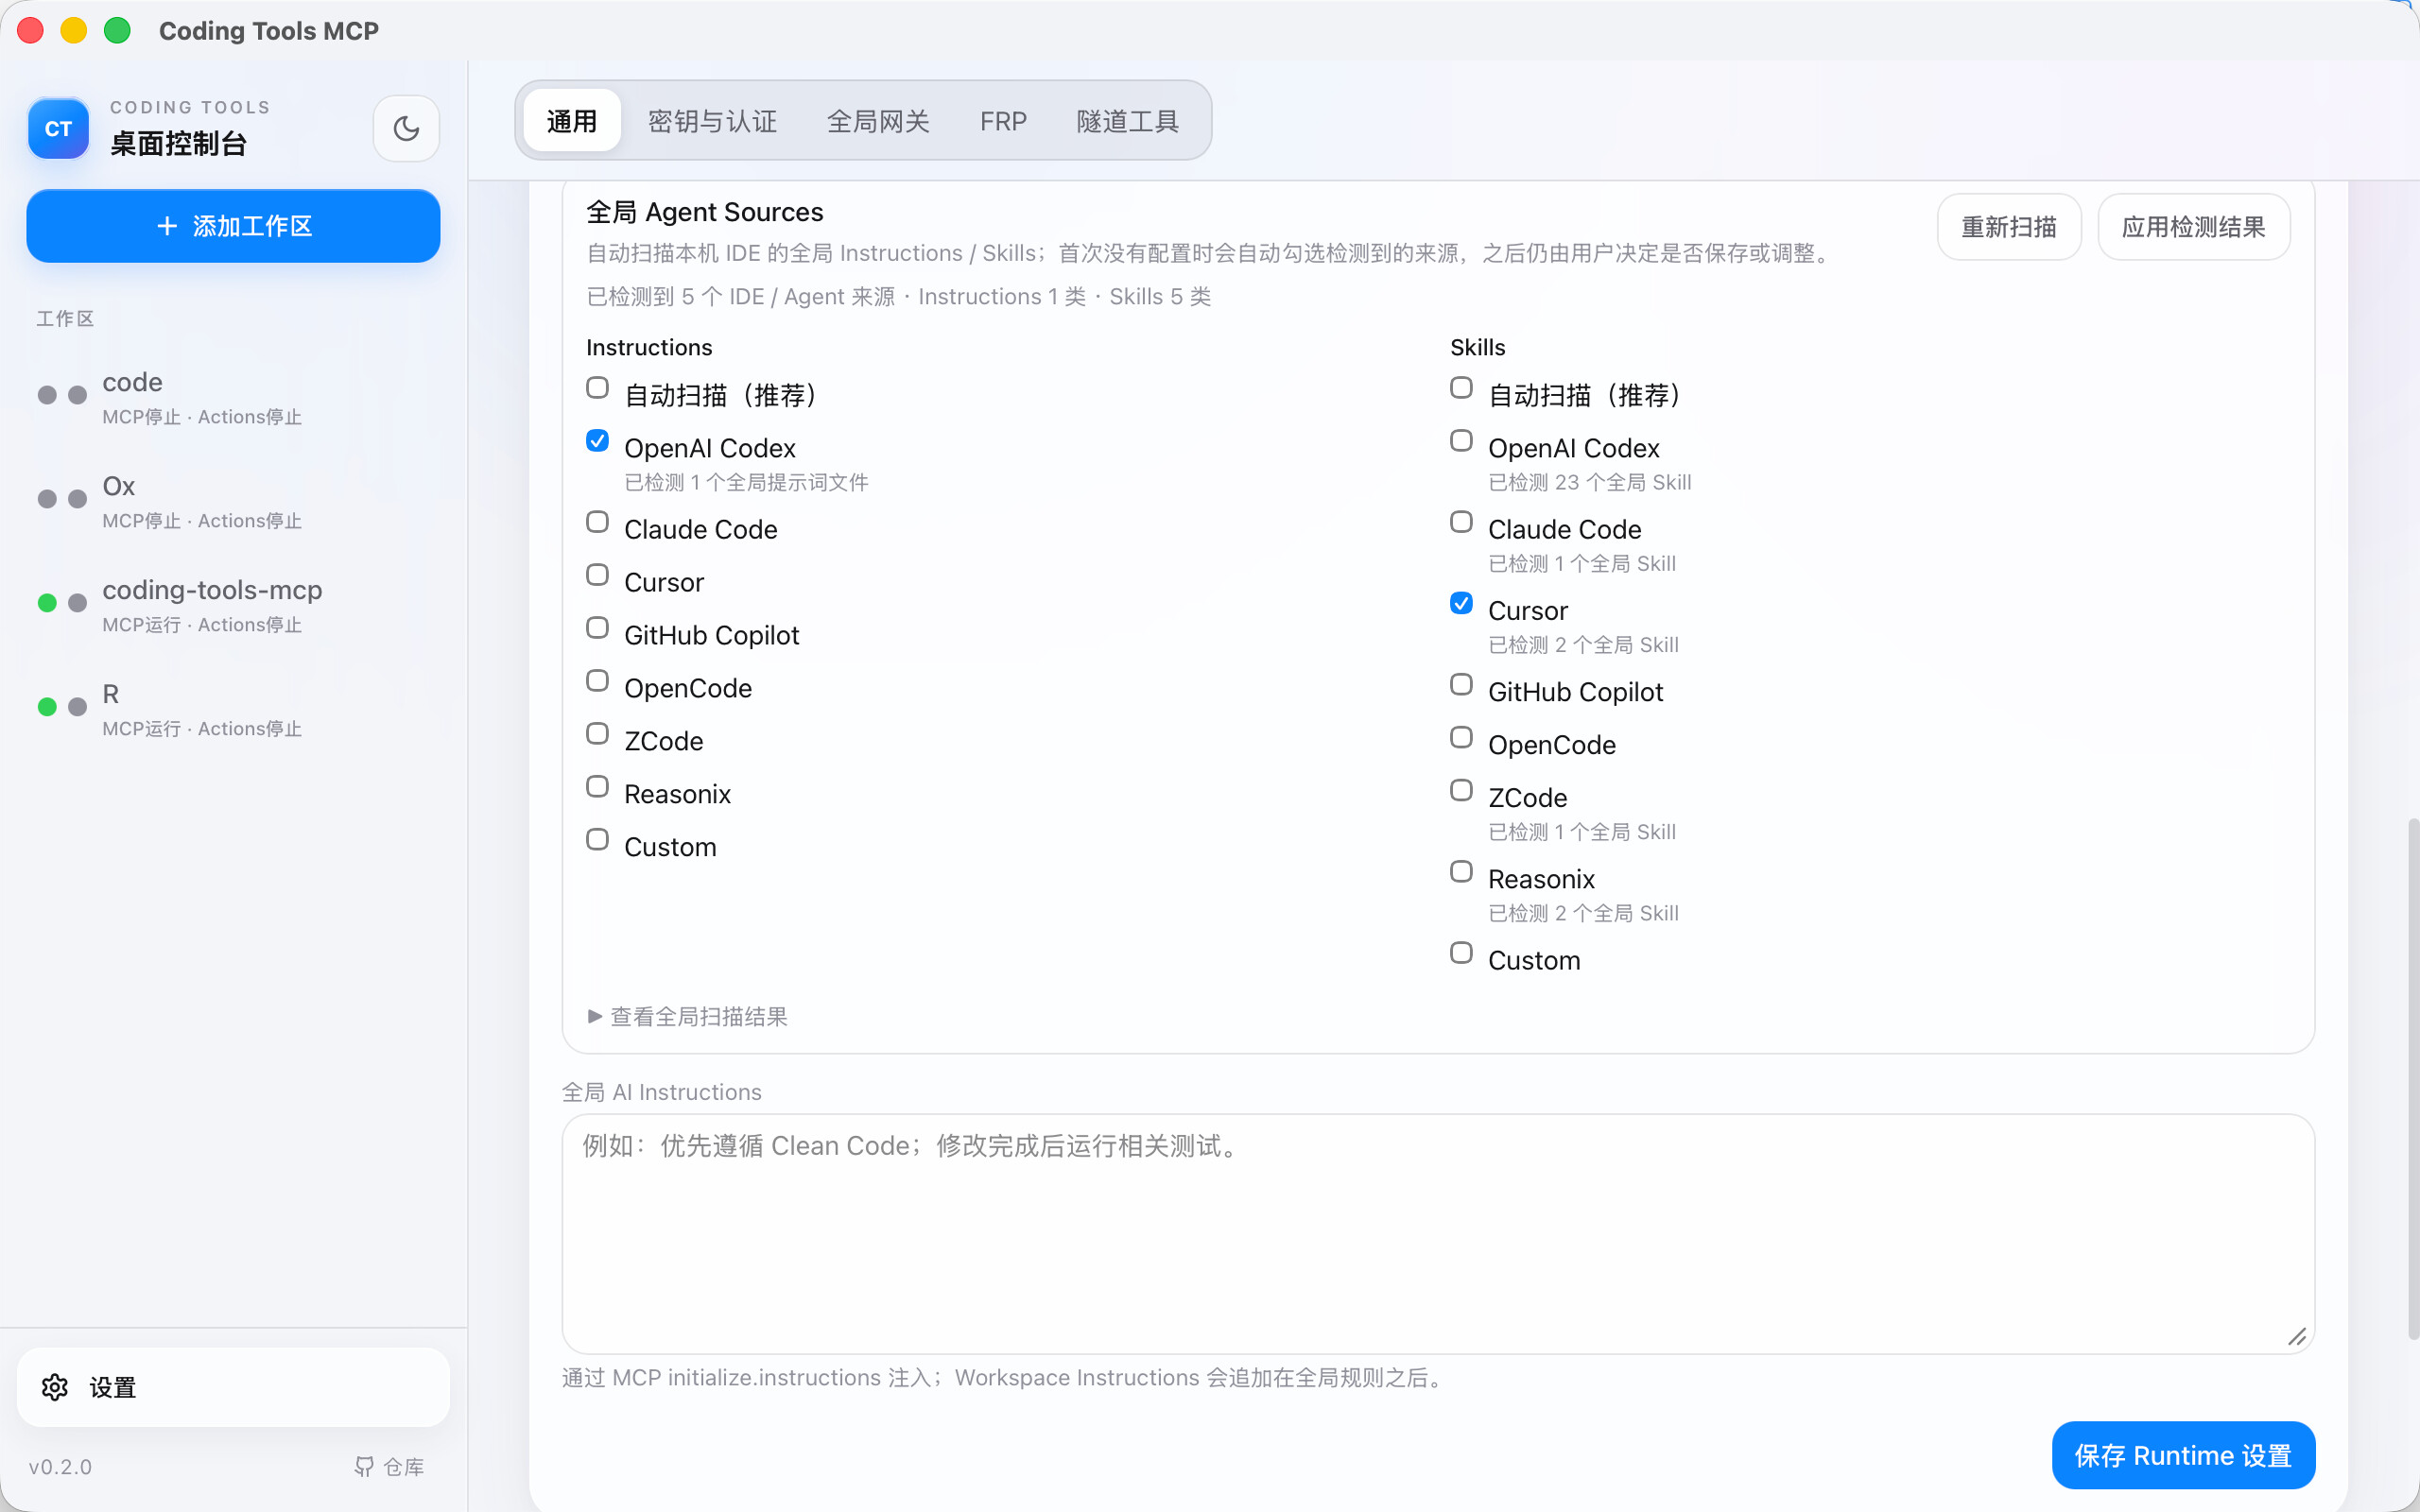Image resolution: width=2420 pixels, height=1512 pixels.
Task: Open the Ox workspace
Action: (x=233, y=502)
